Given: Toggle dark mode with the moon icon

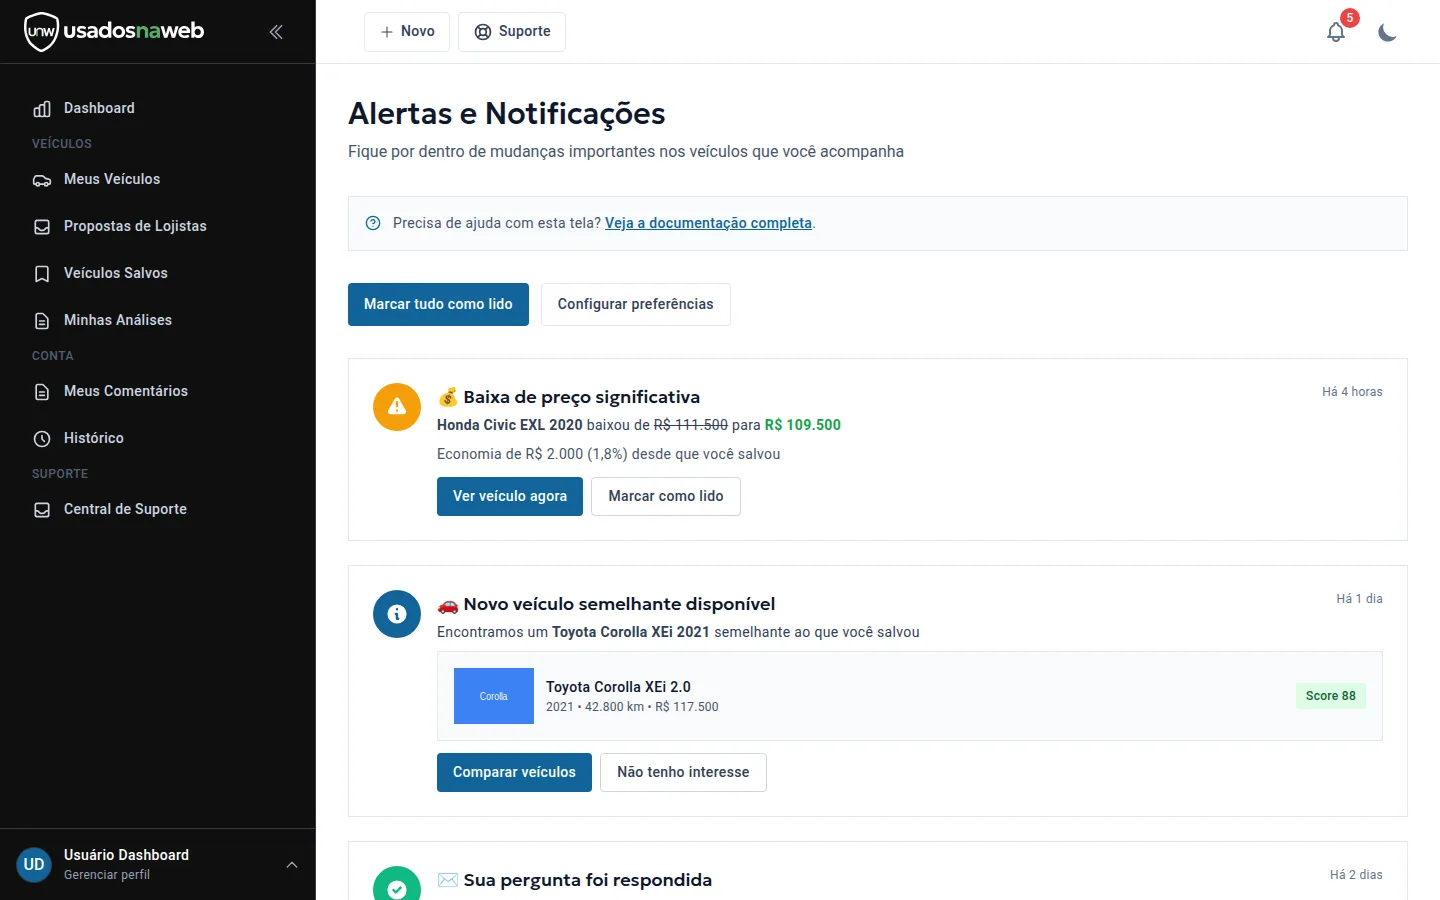Looking at the screenshot, I should [x=1387, y=32].
